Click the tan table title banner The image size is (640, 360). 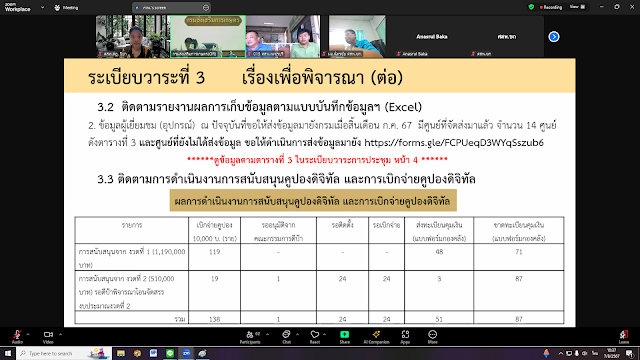(313, 200)
